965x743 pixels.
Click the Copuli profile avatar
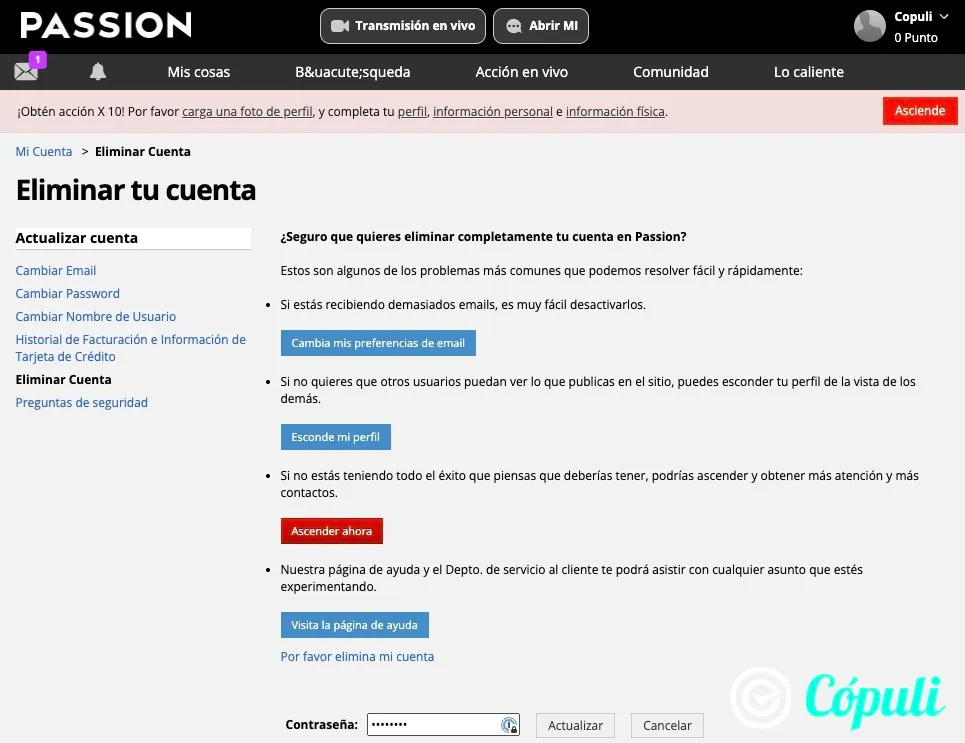[869, 26]
